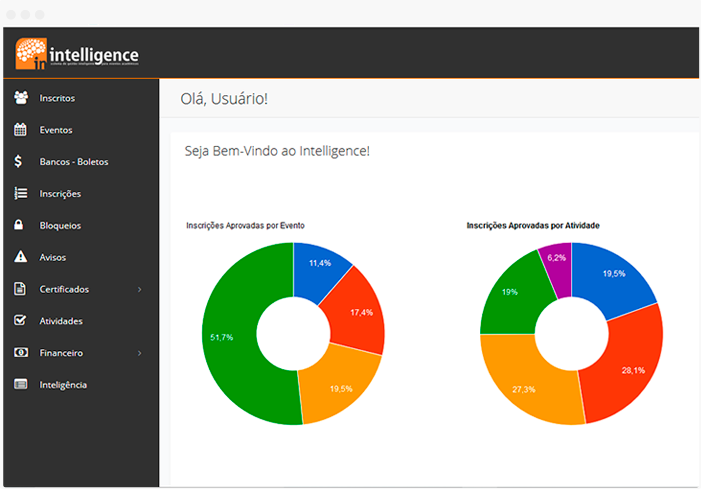Click the Eventos calendar icon

pos(19,130)
